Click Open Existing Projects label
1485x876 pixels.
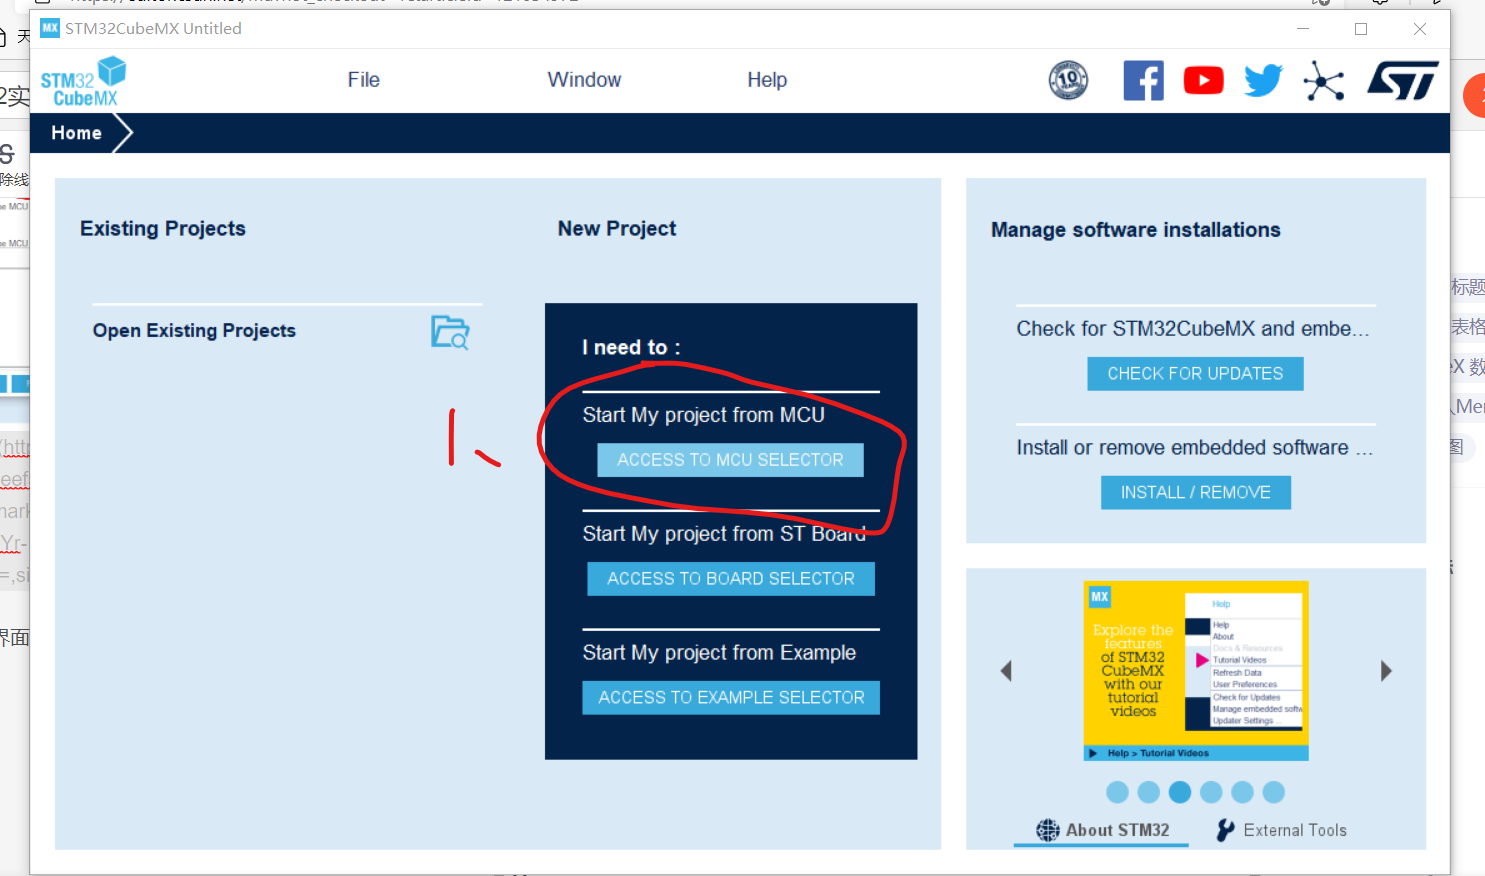point(194,331)
